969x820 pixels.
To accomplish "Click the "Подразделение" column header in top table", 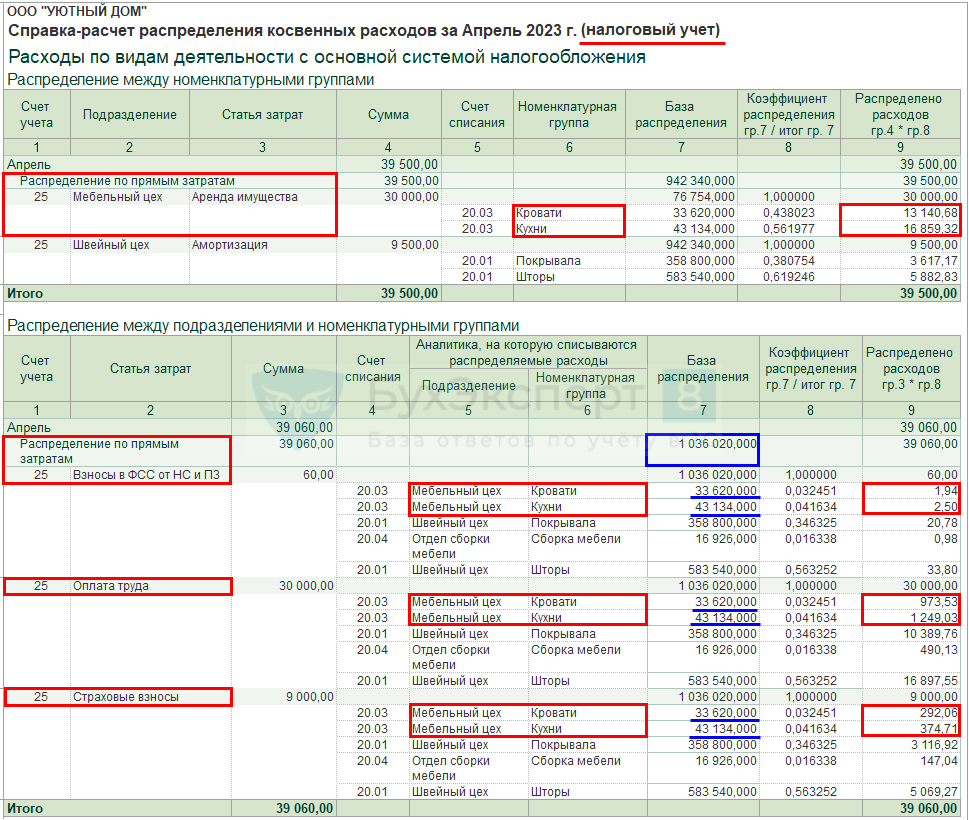I will point(130,114).
